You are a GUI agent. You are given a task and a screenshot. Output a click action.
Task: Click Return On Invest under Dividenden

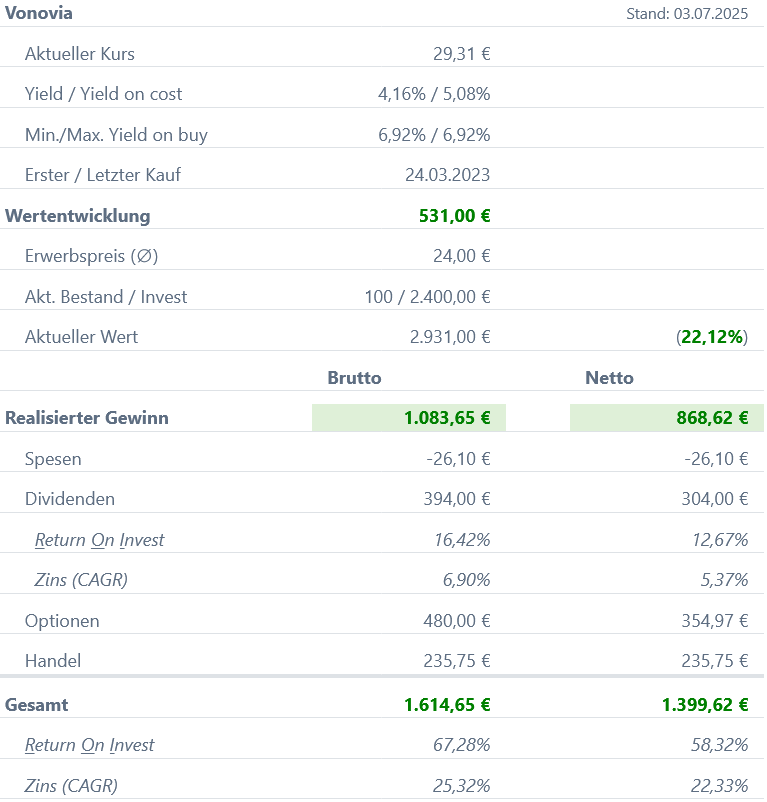(x=100, y=540)
